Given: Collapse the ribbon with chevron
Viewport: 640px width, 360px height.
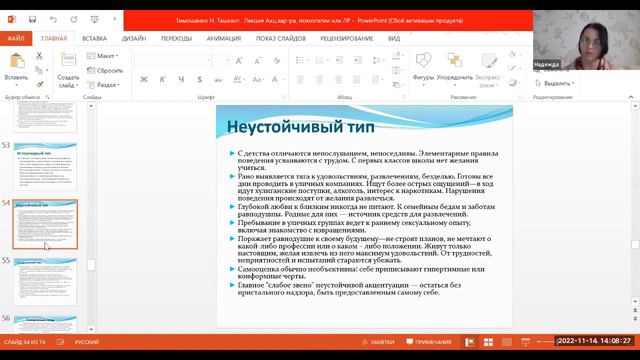Looking at the screenshot, I should pyautogui.click(x=631, y=97).
